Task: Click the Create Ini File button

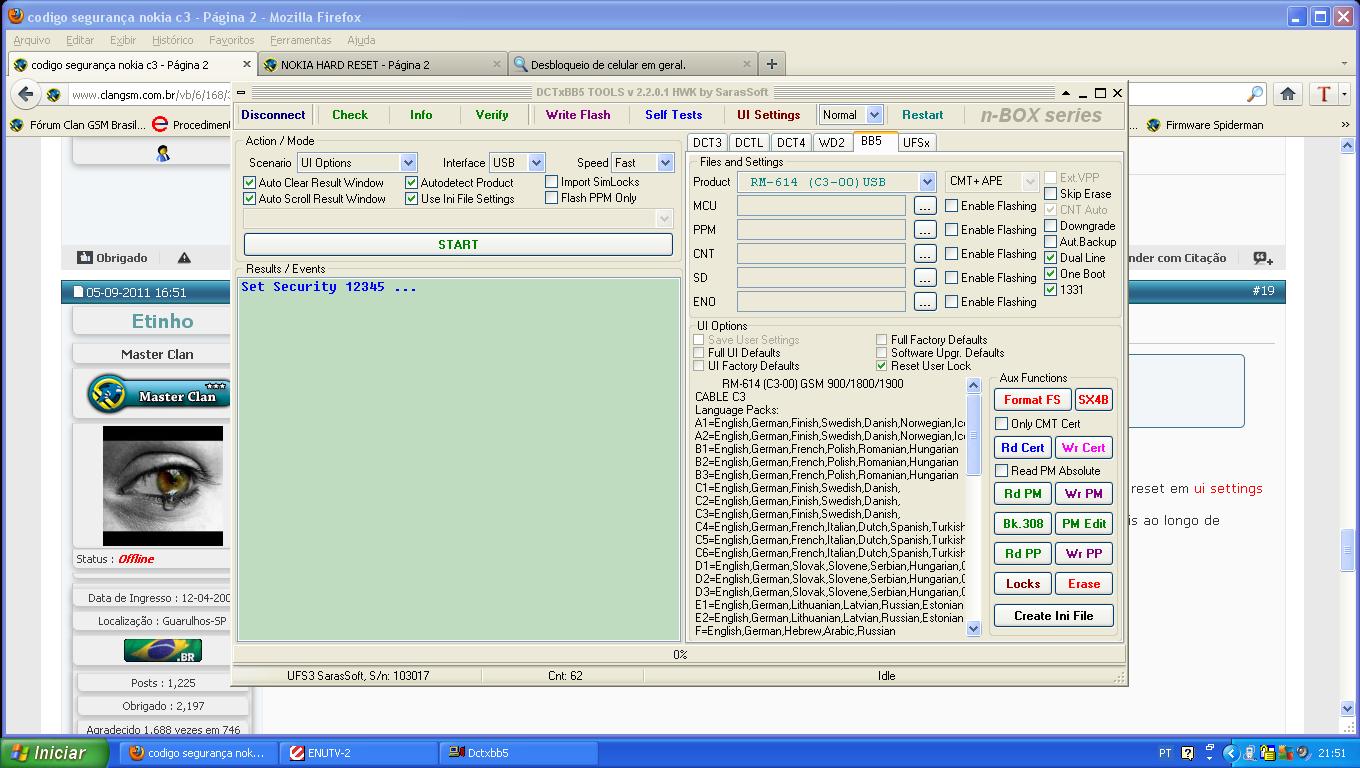Action: point(1054,616)
